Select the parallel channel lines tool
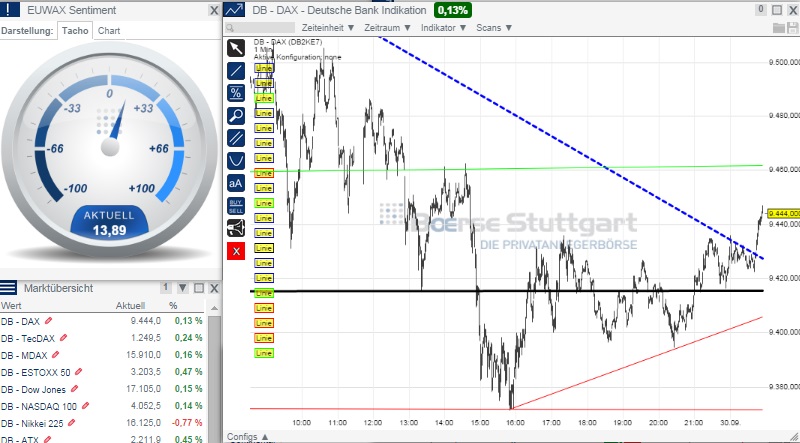This screenshot has height=443, width=800. [236, 138]
